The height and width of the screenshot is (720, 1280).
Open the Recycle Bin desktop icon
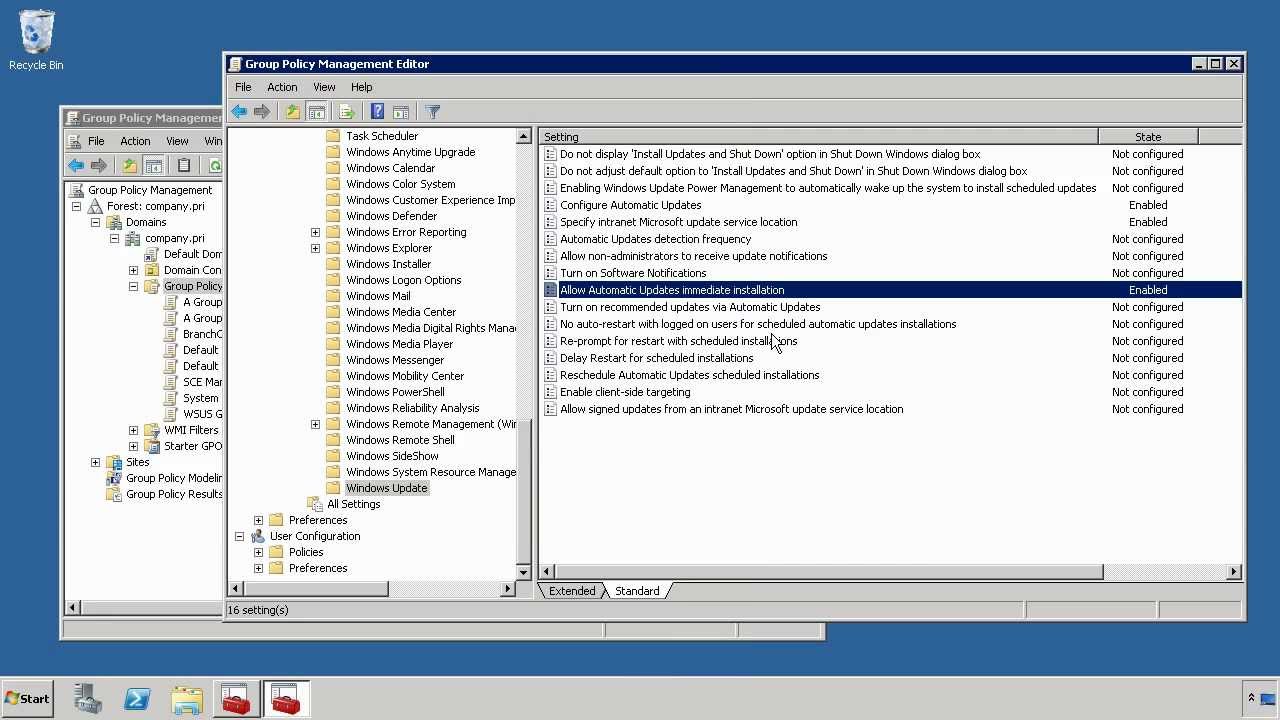[x=36, y=40]
